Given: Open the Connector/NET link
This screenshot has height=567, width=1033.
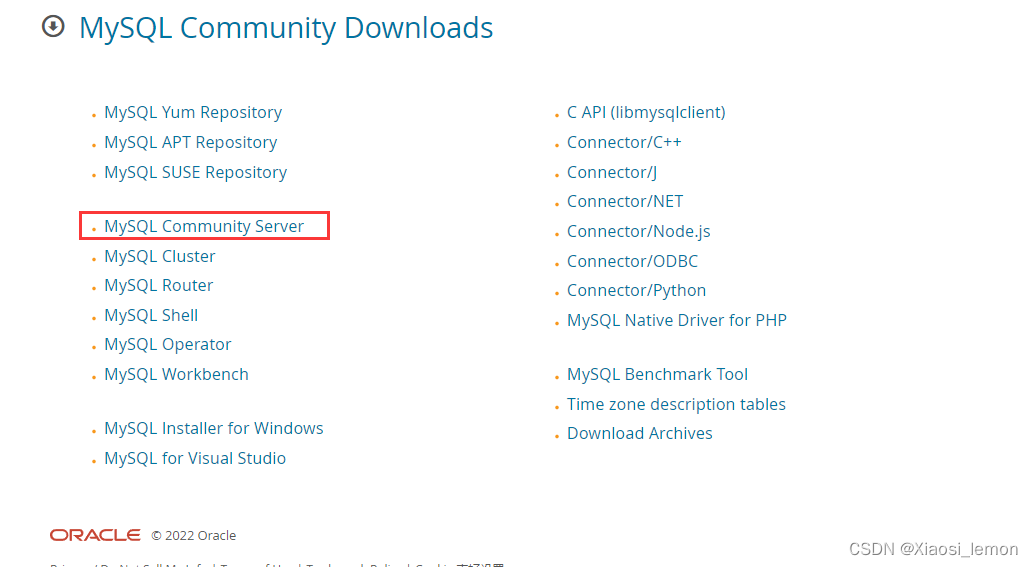Looking at the screenshot, I should tap(625, 202).
